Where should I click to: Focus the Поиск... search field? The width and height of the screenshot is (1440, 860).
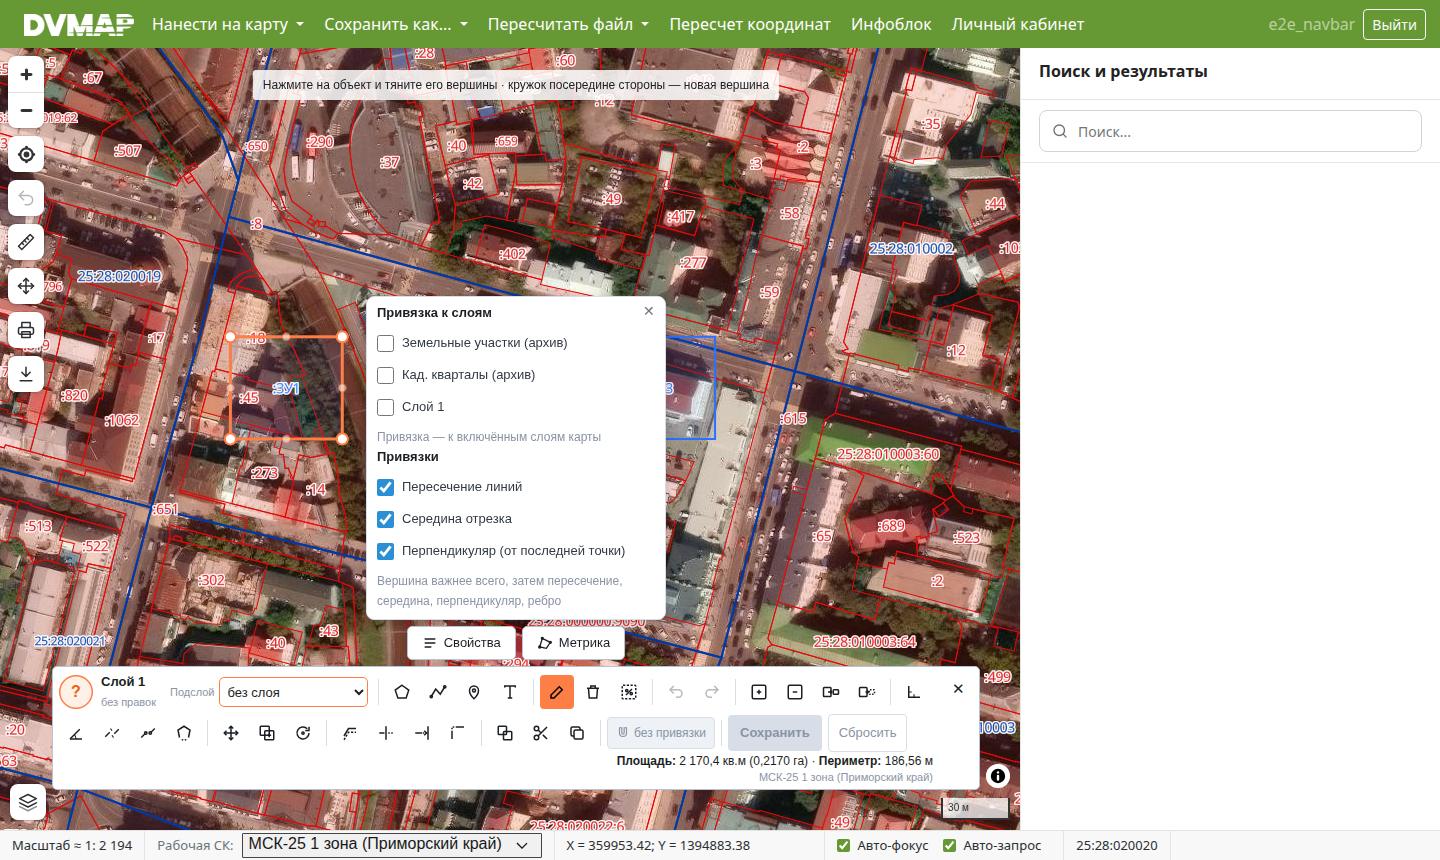click(1230, 131)
